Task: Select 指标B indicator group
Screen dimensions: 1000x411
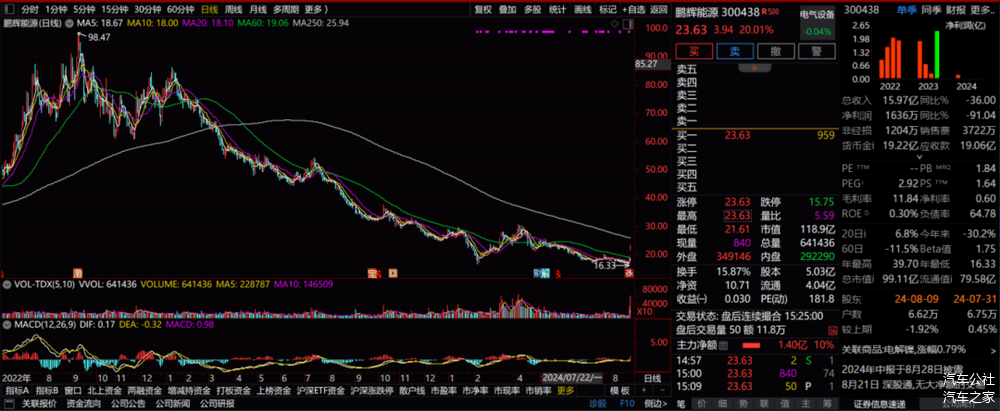Action: 47,391
